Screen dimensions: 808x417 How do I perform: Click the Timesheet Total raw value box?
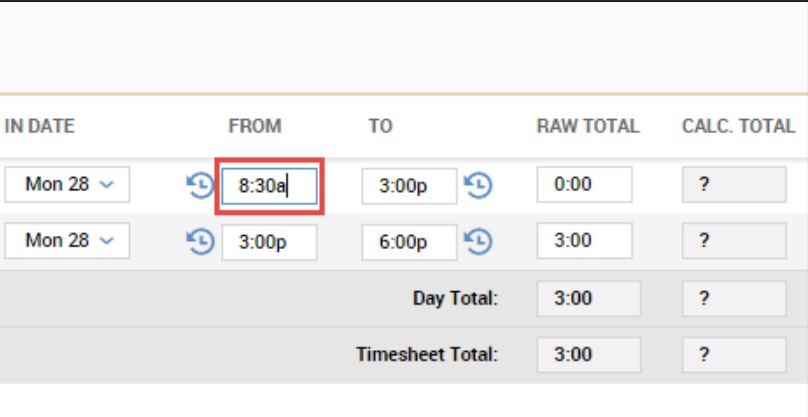tap(588, 354)
